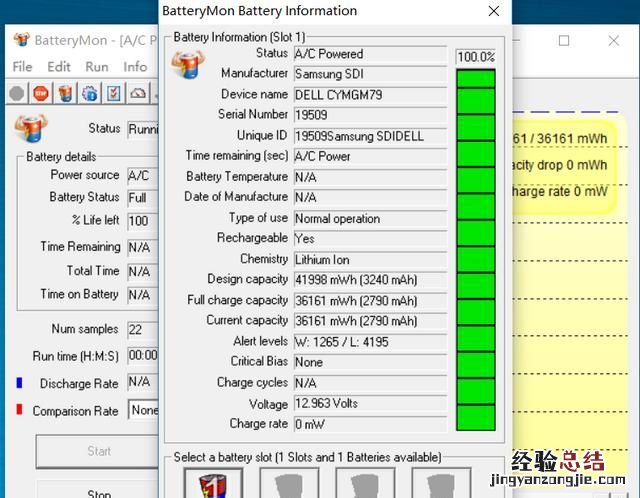Click the Run time (H:M:S) field

coord(143,355)
